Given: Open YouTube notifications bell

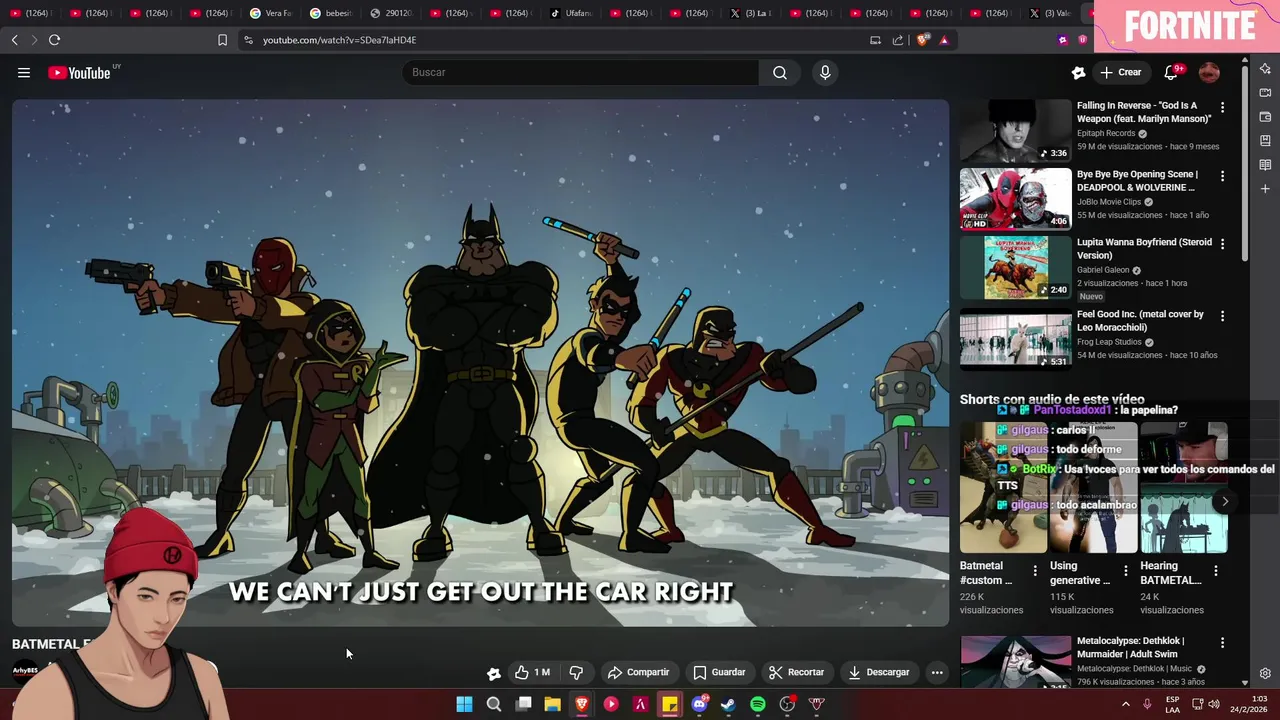Looking at the screenshot, I should click(x=1171, y=72).
